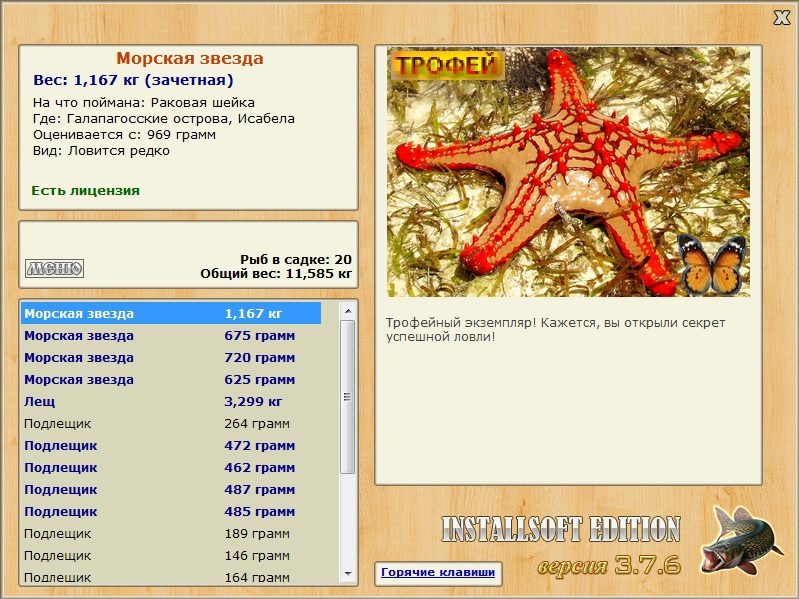Select Морская звезда 675 грамм row

tap(171, 336)
